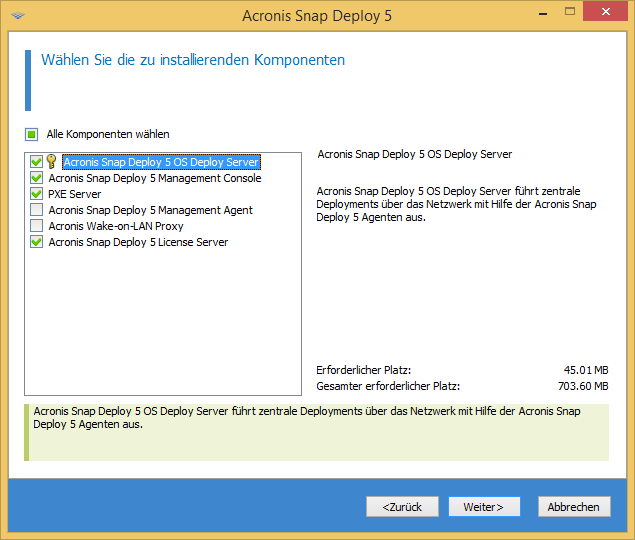Uncheck the License Server checkbox
The image size is (635, 540).
[x=36, y=242]
